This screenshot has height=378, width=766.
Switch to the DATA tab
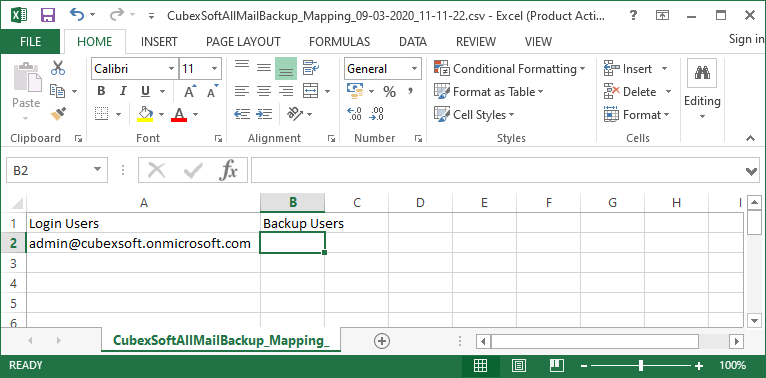413,42
